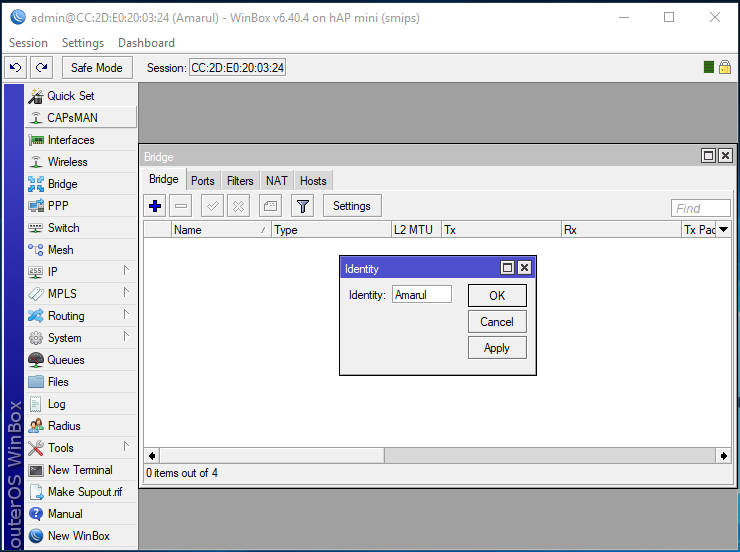Click Cancel in Identity dialog
The image size is (740, 552).
coord(497,322)
